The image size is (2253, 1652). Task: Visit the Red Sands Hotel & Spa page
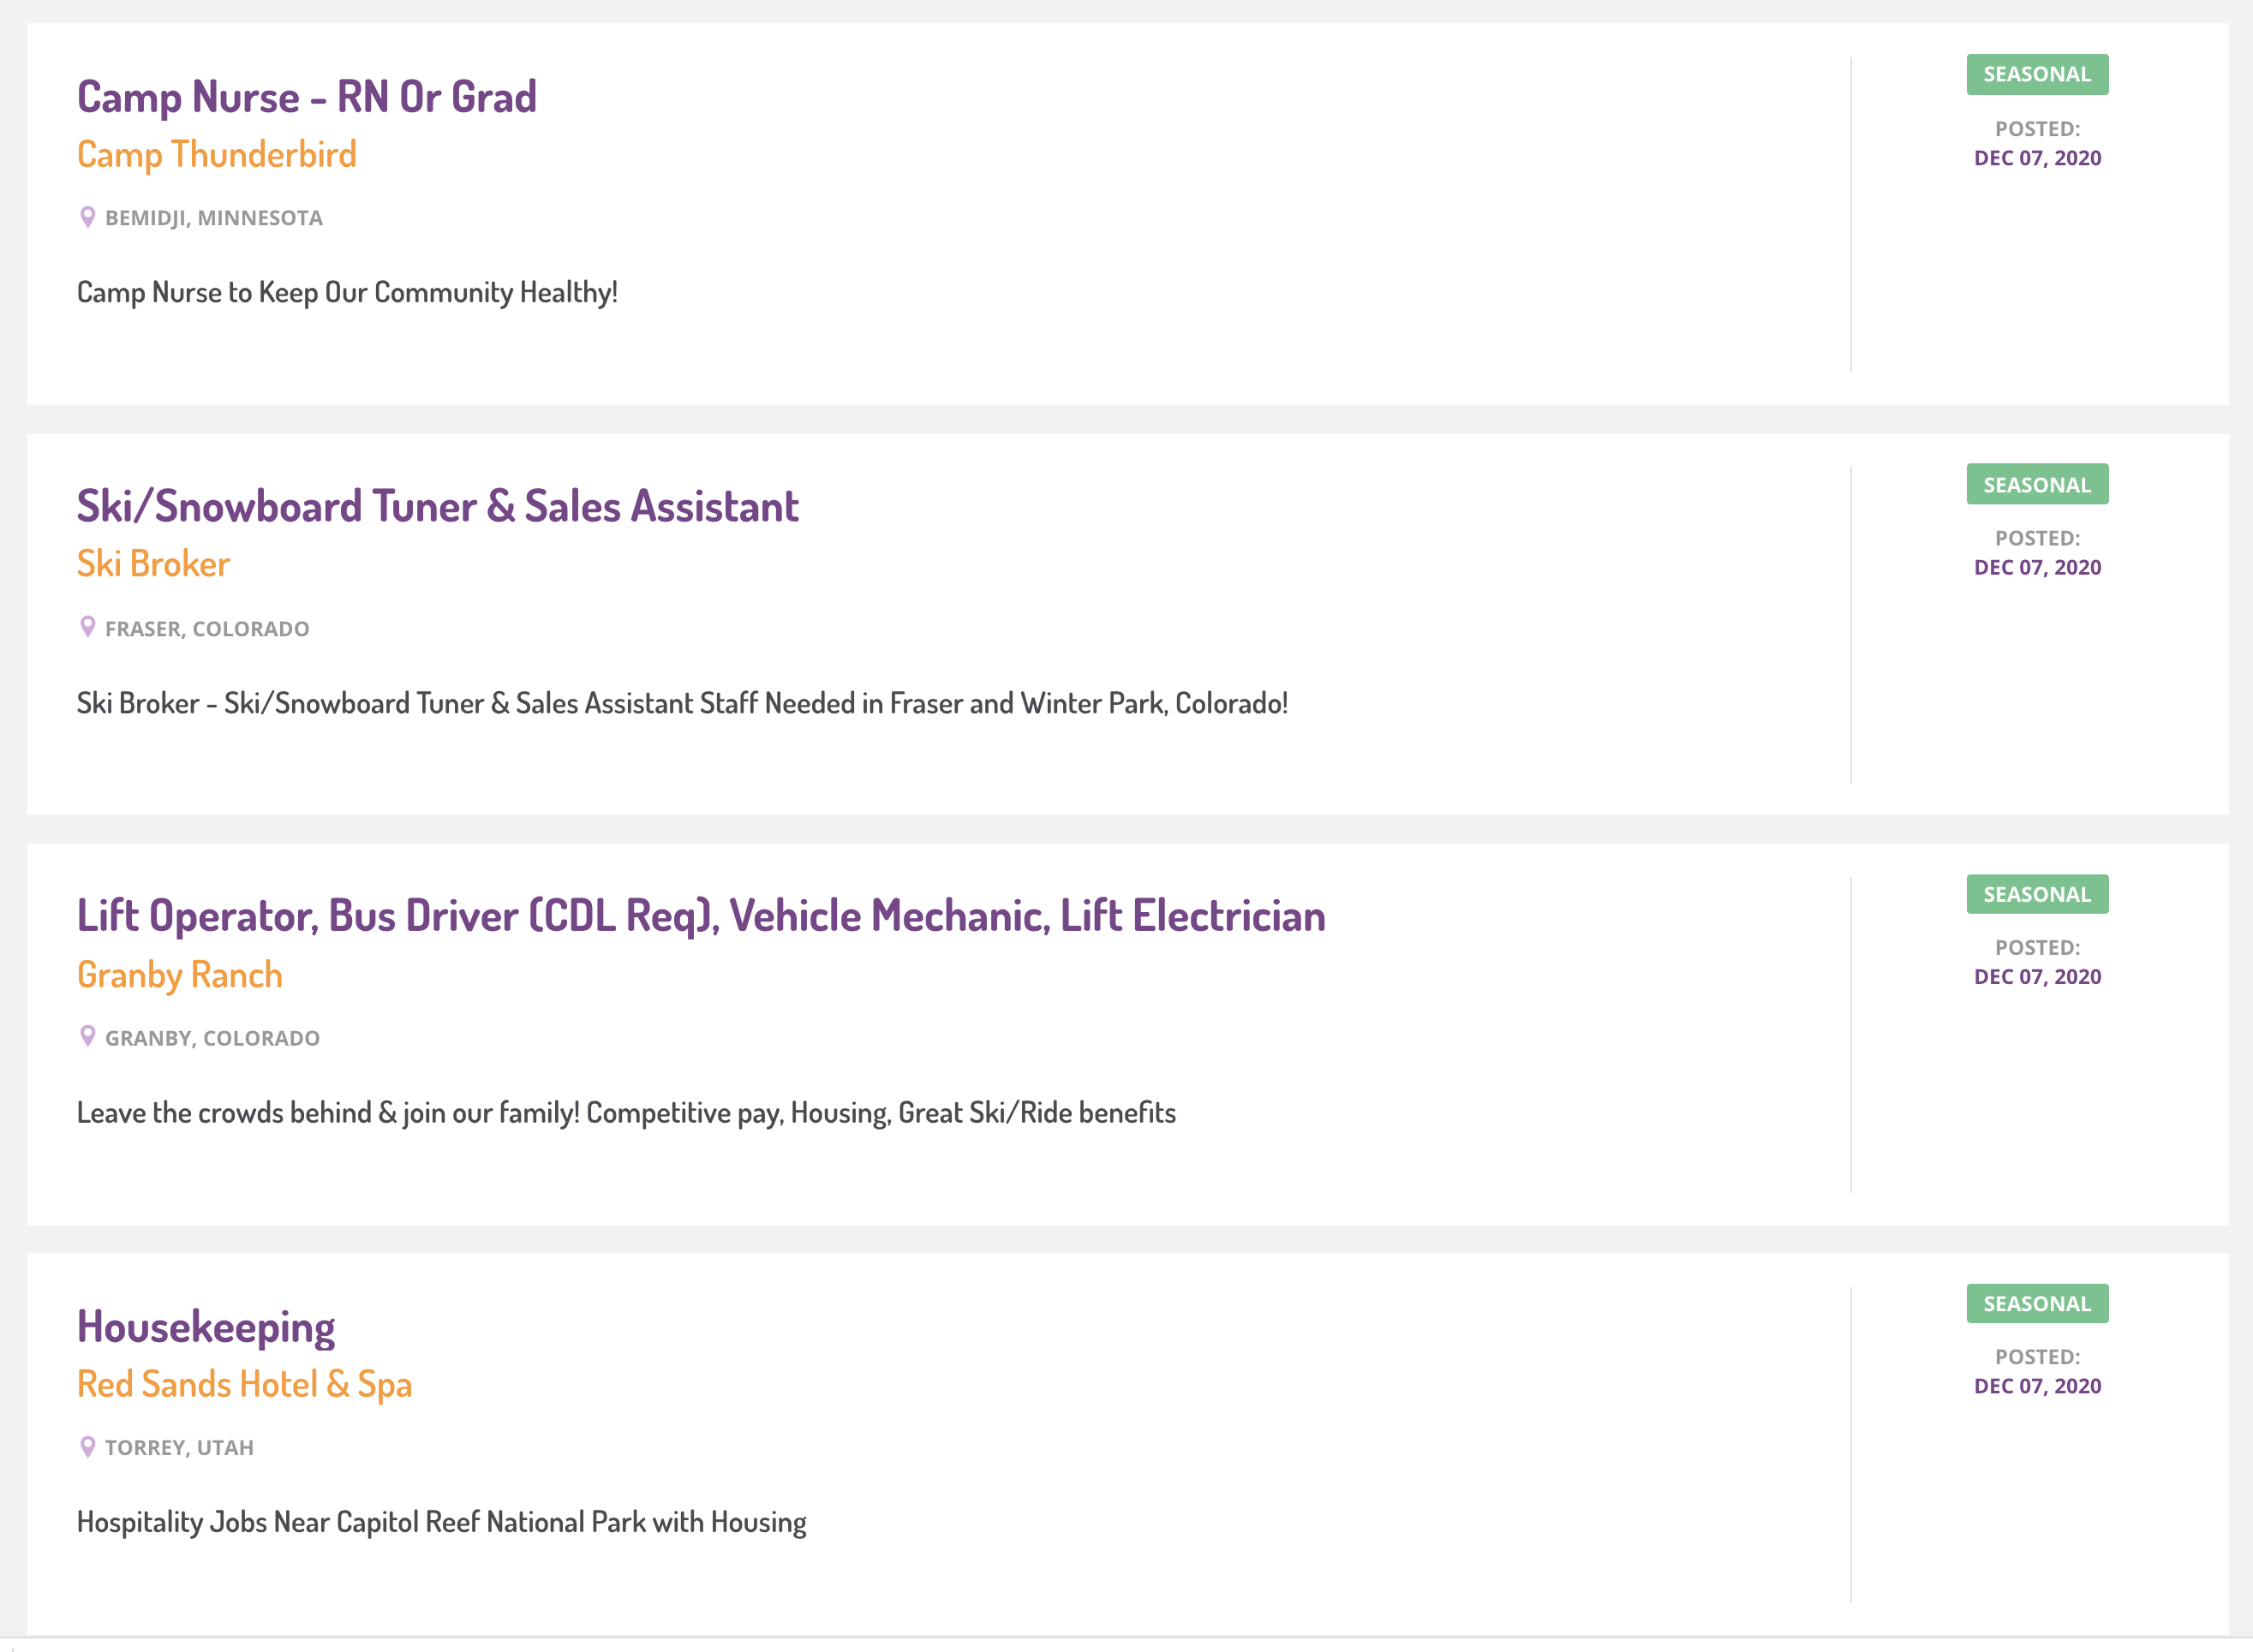(x=245, y=1384)
